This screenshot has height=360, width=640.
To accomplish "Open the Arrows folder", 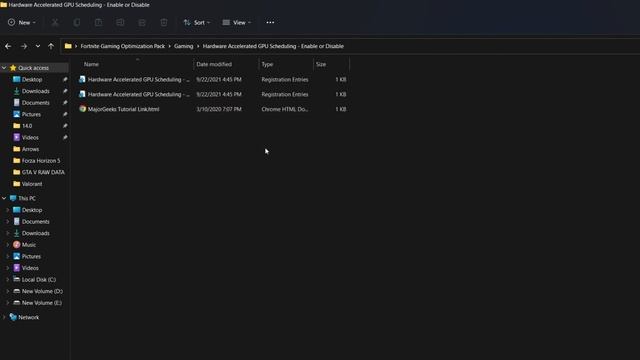I will click(x=30, y=149).
